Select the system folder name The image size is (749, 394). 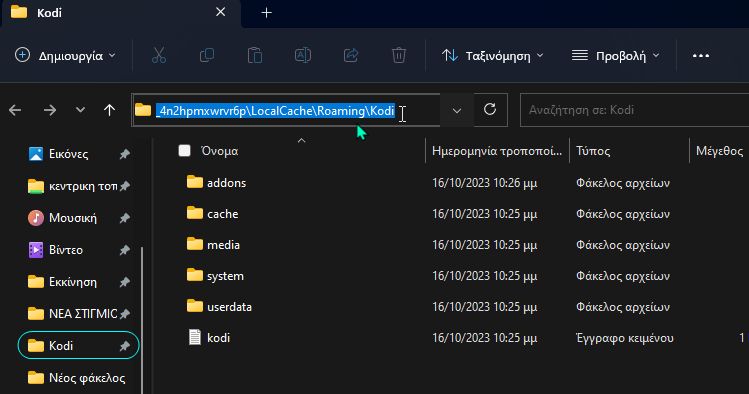225,276
